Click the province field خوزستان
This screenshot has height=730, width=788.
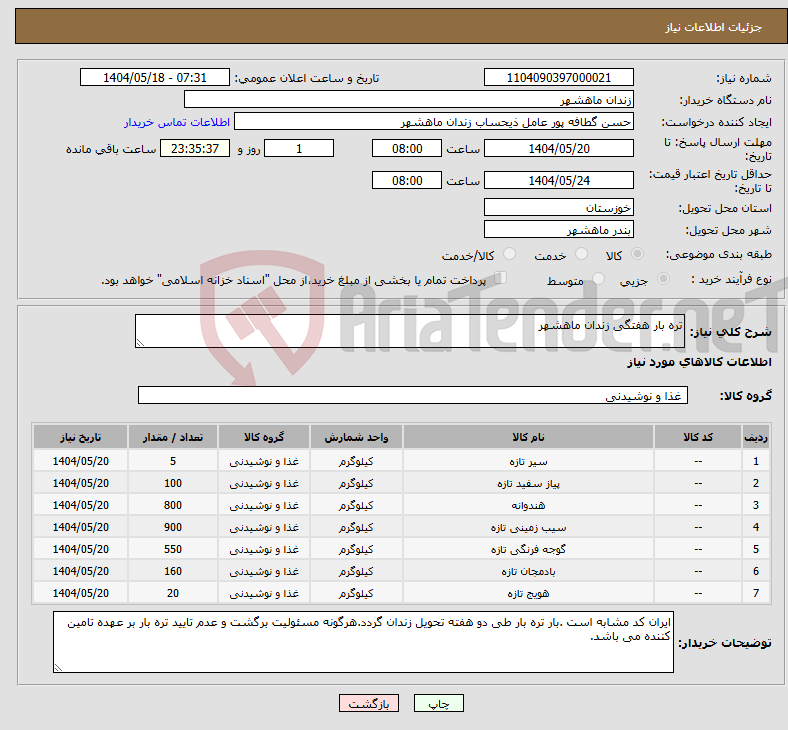558,207
